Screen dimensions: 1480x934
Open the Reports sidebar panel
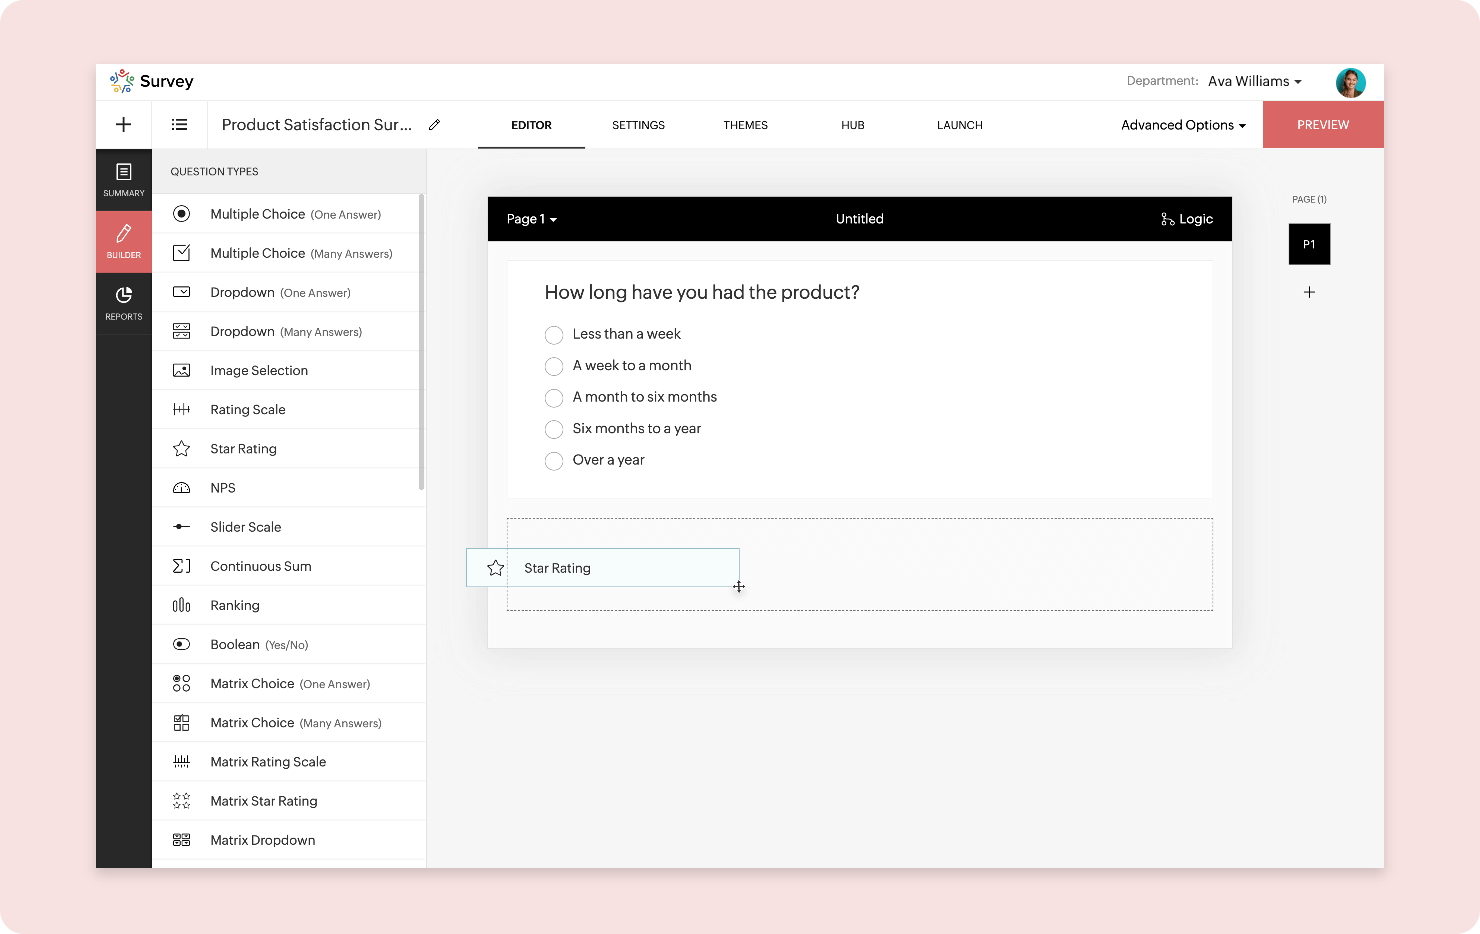pyautogui.click(x=124, y=303)
